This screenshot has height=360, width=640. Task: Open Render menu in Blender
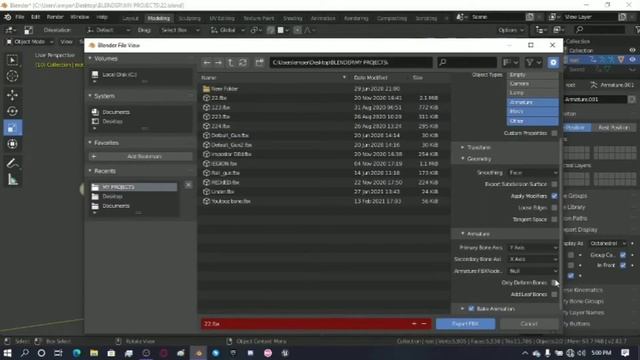tap(55, 17)
